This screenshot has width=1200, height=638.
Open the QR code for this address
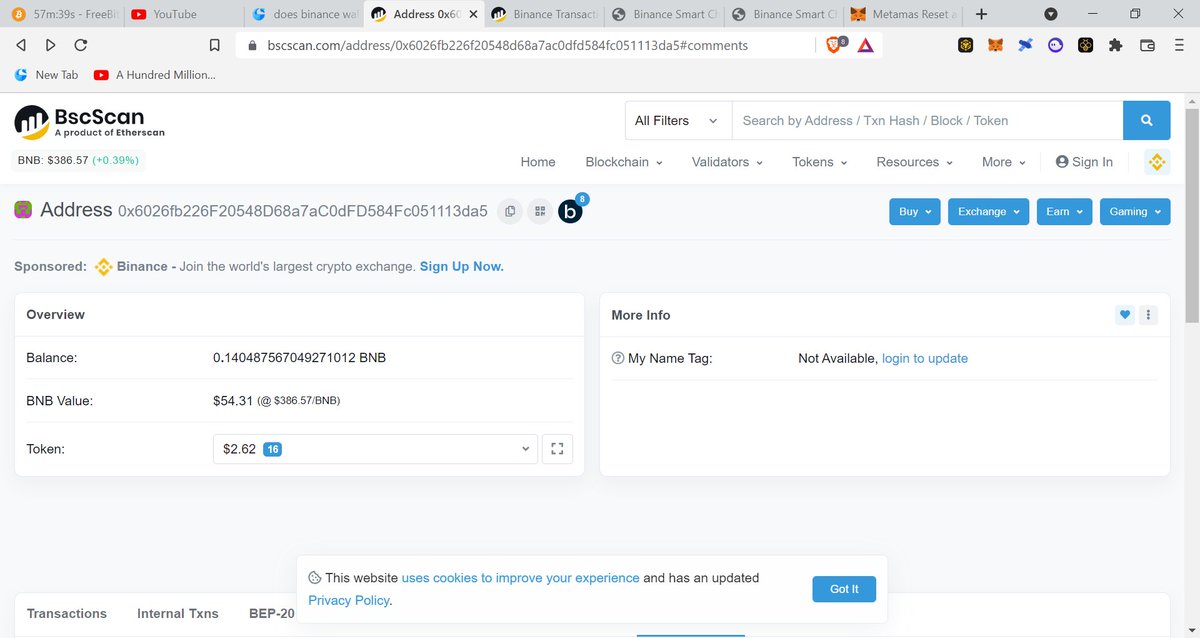click(x=539, y=211)
